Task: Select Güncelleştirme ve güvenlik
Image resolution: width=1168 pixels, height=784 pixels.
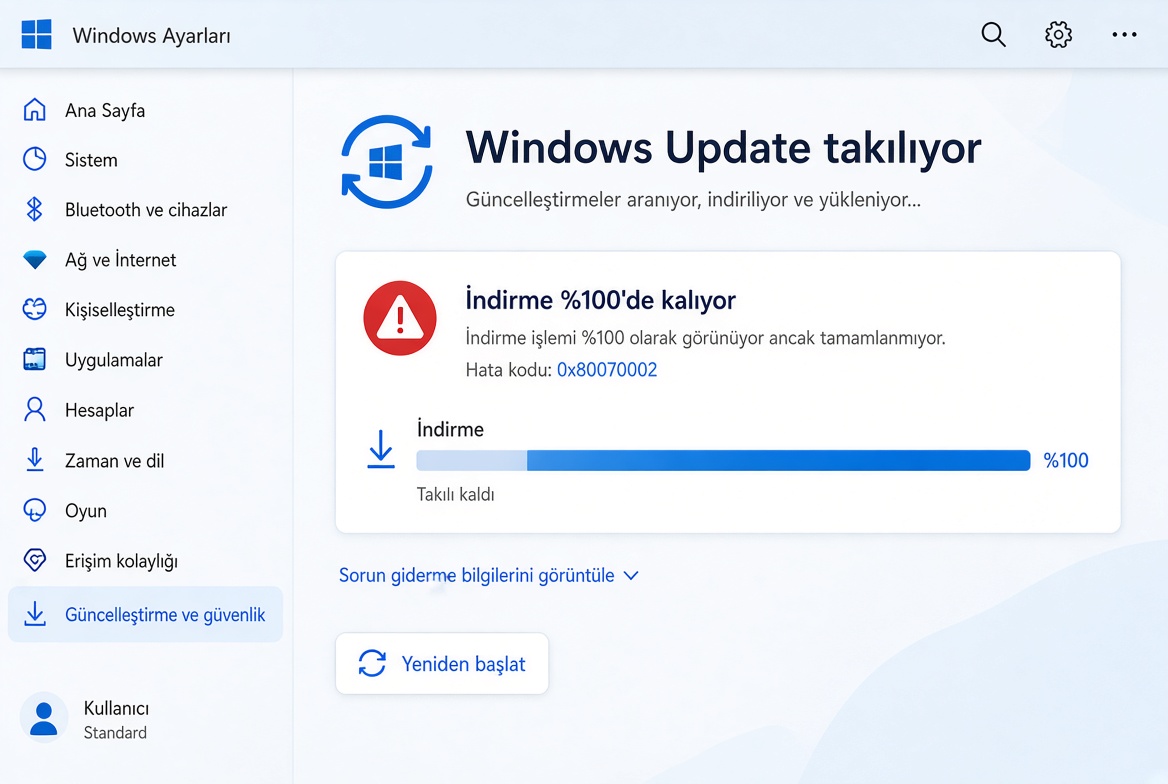Action: pyautogui.click(x=145, y=614)
